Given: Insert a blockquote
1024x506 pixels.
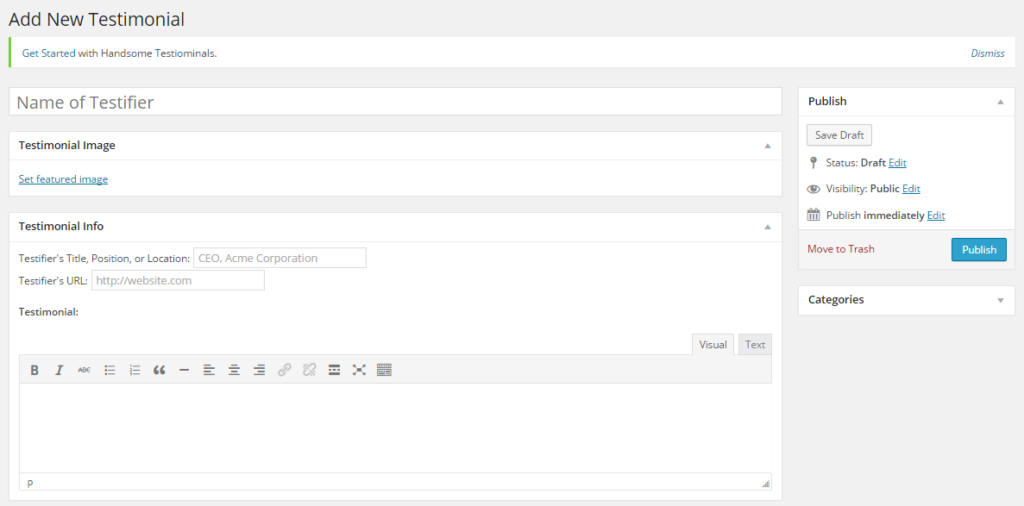Looking at the screenshot, I should point(159,370).
